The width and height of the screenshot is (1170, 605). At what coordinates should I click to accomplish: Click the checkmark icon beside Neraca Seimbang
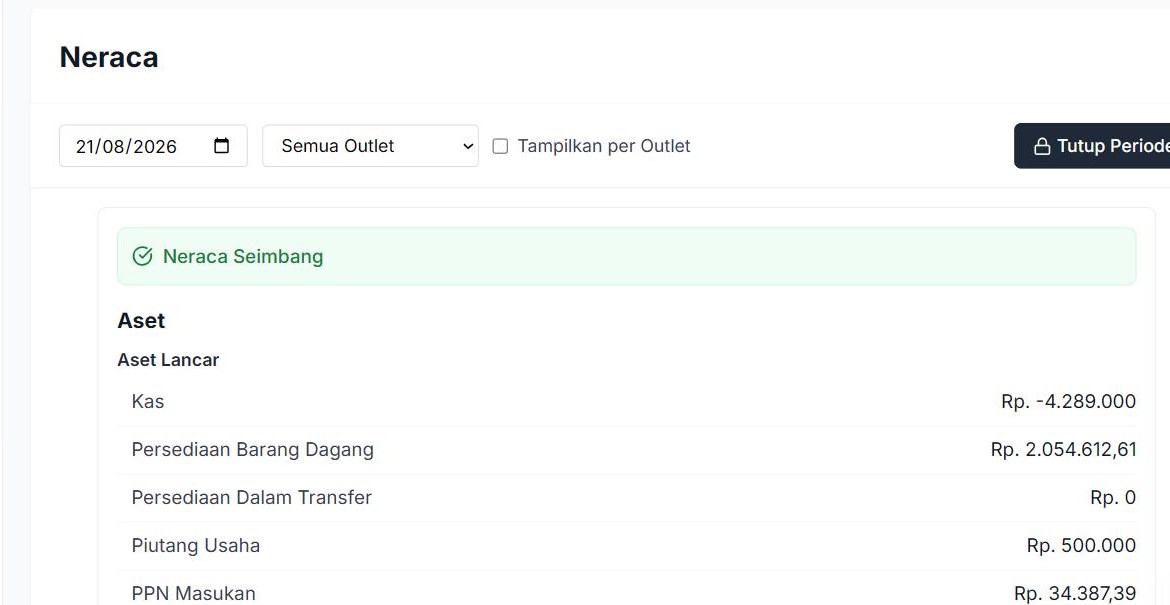pos(143,256)
